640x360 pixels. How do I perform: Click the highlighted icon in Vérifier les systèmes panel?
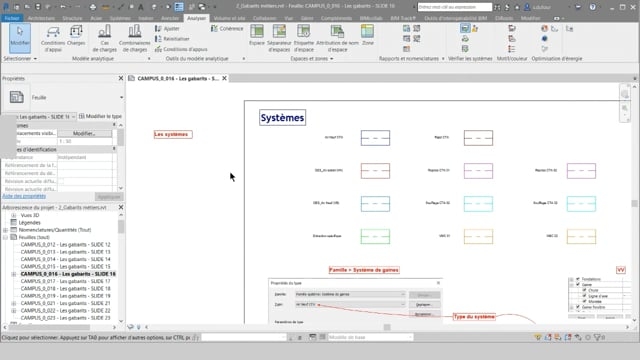point(465,28)
